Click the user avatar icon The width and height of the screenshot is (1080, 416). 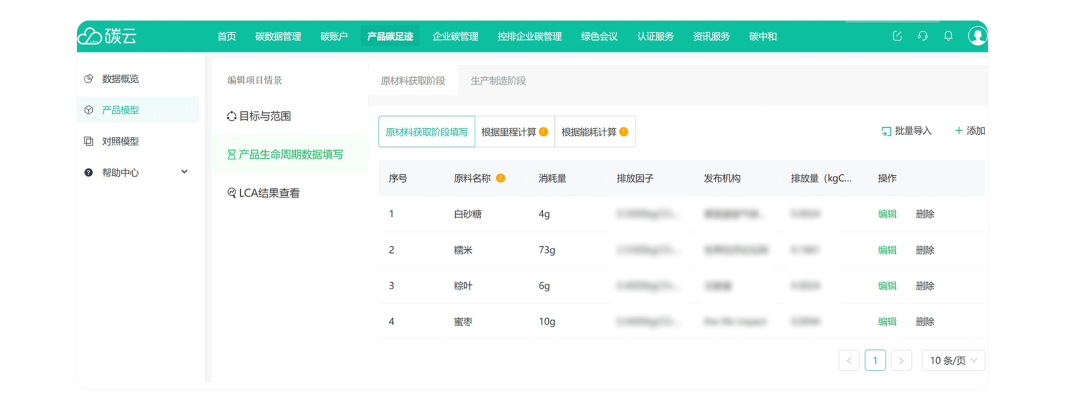tap(977, 36)
